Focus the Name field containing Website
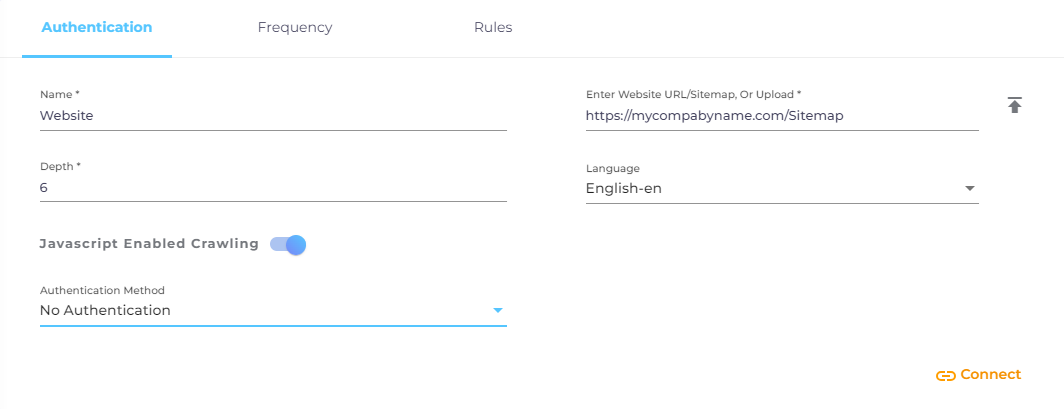Image resolution: width=1064 pixels, height=409 pixels. click(x=273, y=116)
